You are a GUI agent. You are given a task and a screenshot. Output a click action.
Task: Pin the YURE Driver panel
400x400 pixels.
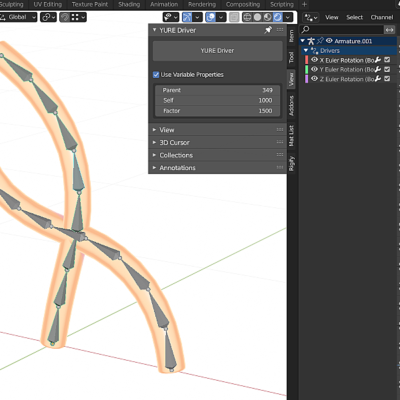(x=268, y=30)
